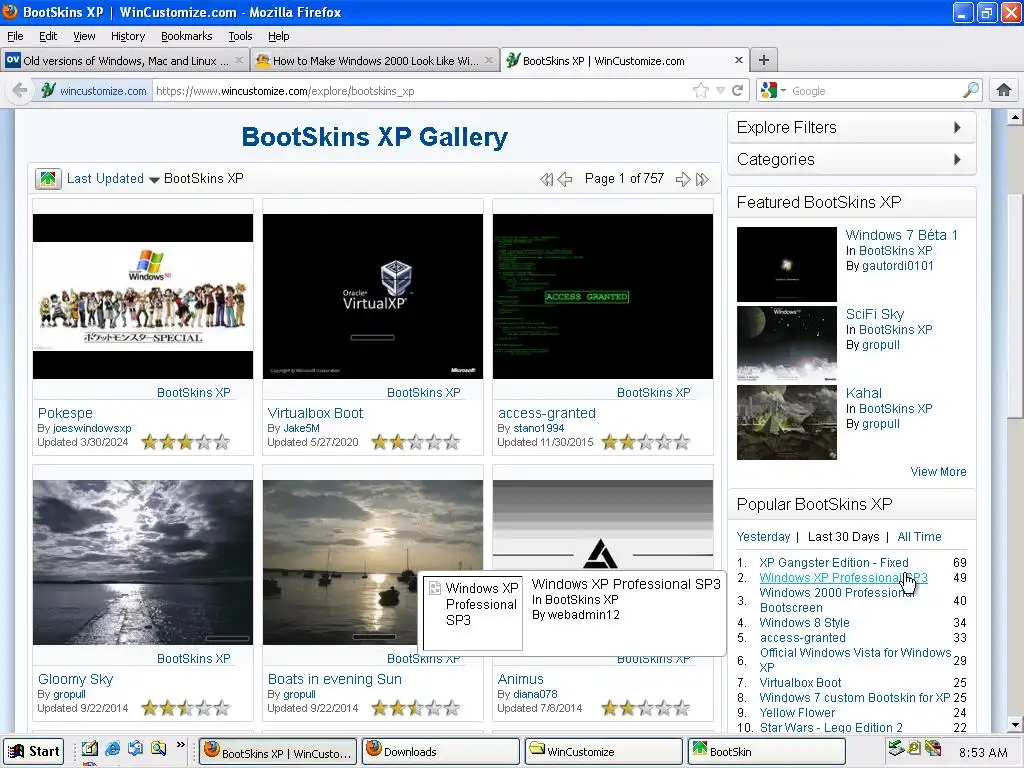The height and width of the screenshot is (768, 1024).
Task: Click the SciFi Sky featured link
Action: tap(874, 314)
